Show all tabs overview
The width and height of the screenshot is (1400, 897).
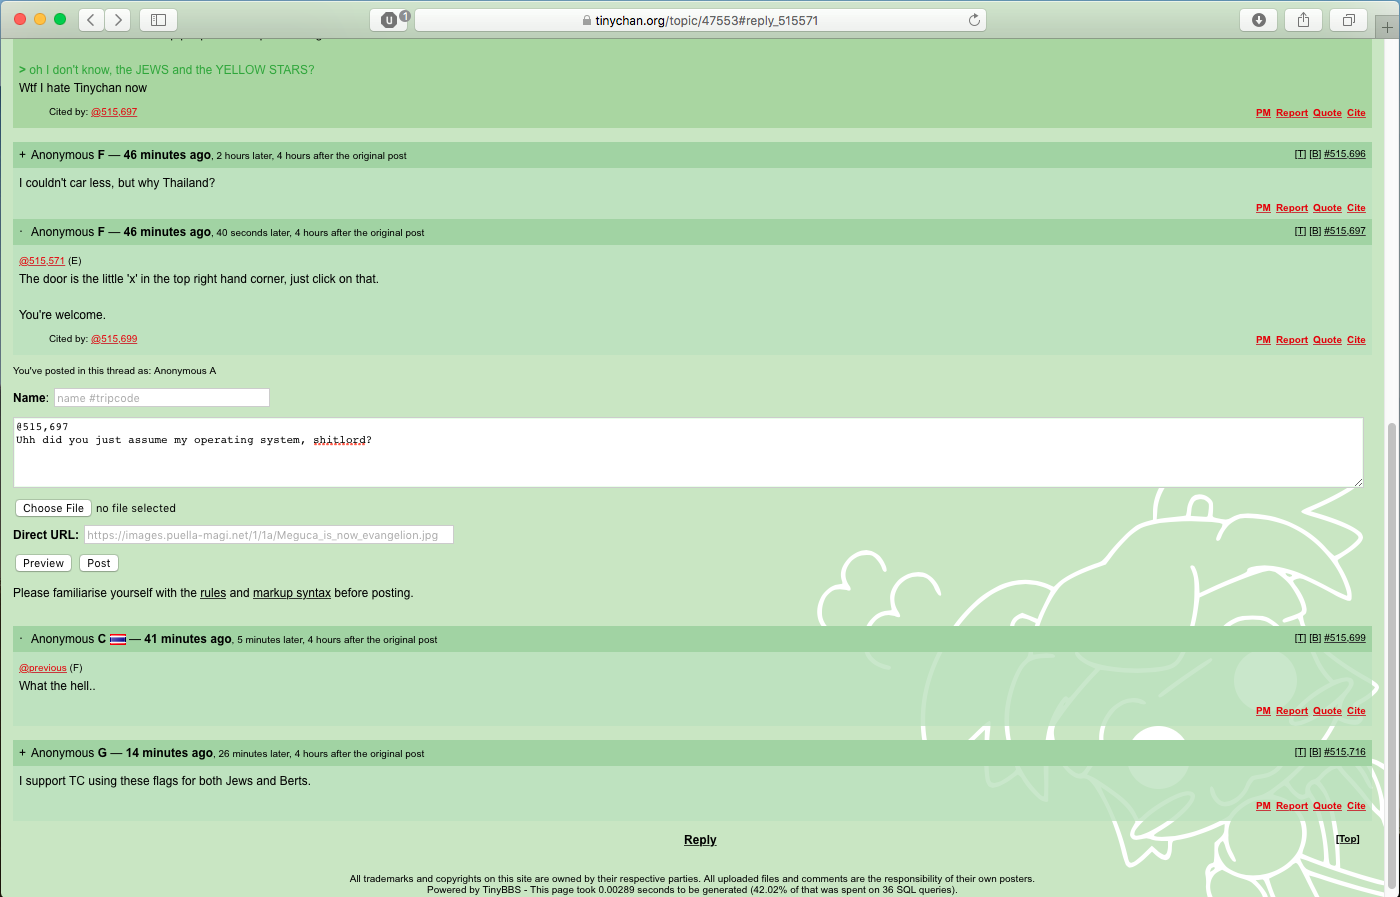coord(1348,20)
